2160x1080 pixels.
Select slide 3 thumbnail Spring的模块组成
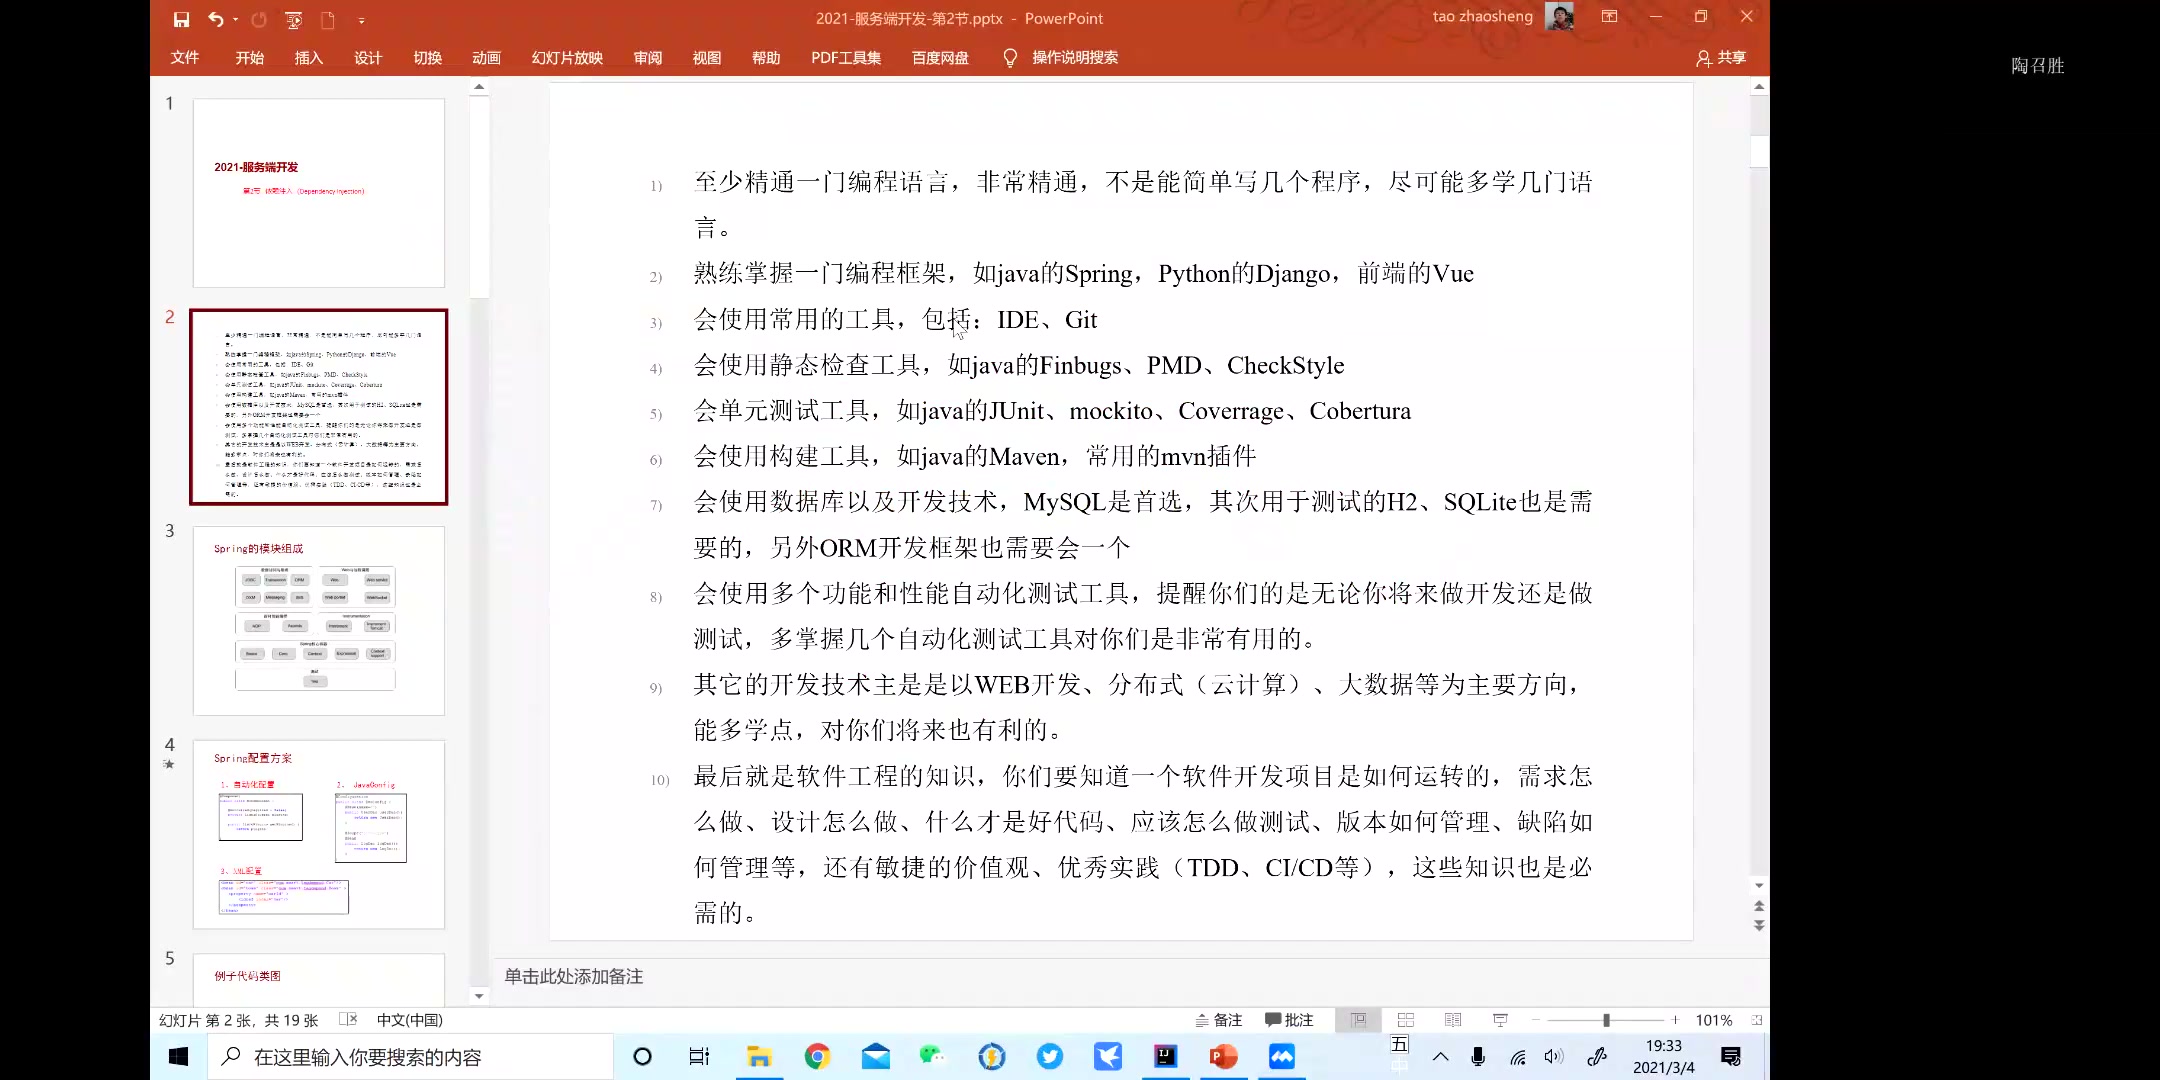pos(319,621)
